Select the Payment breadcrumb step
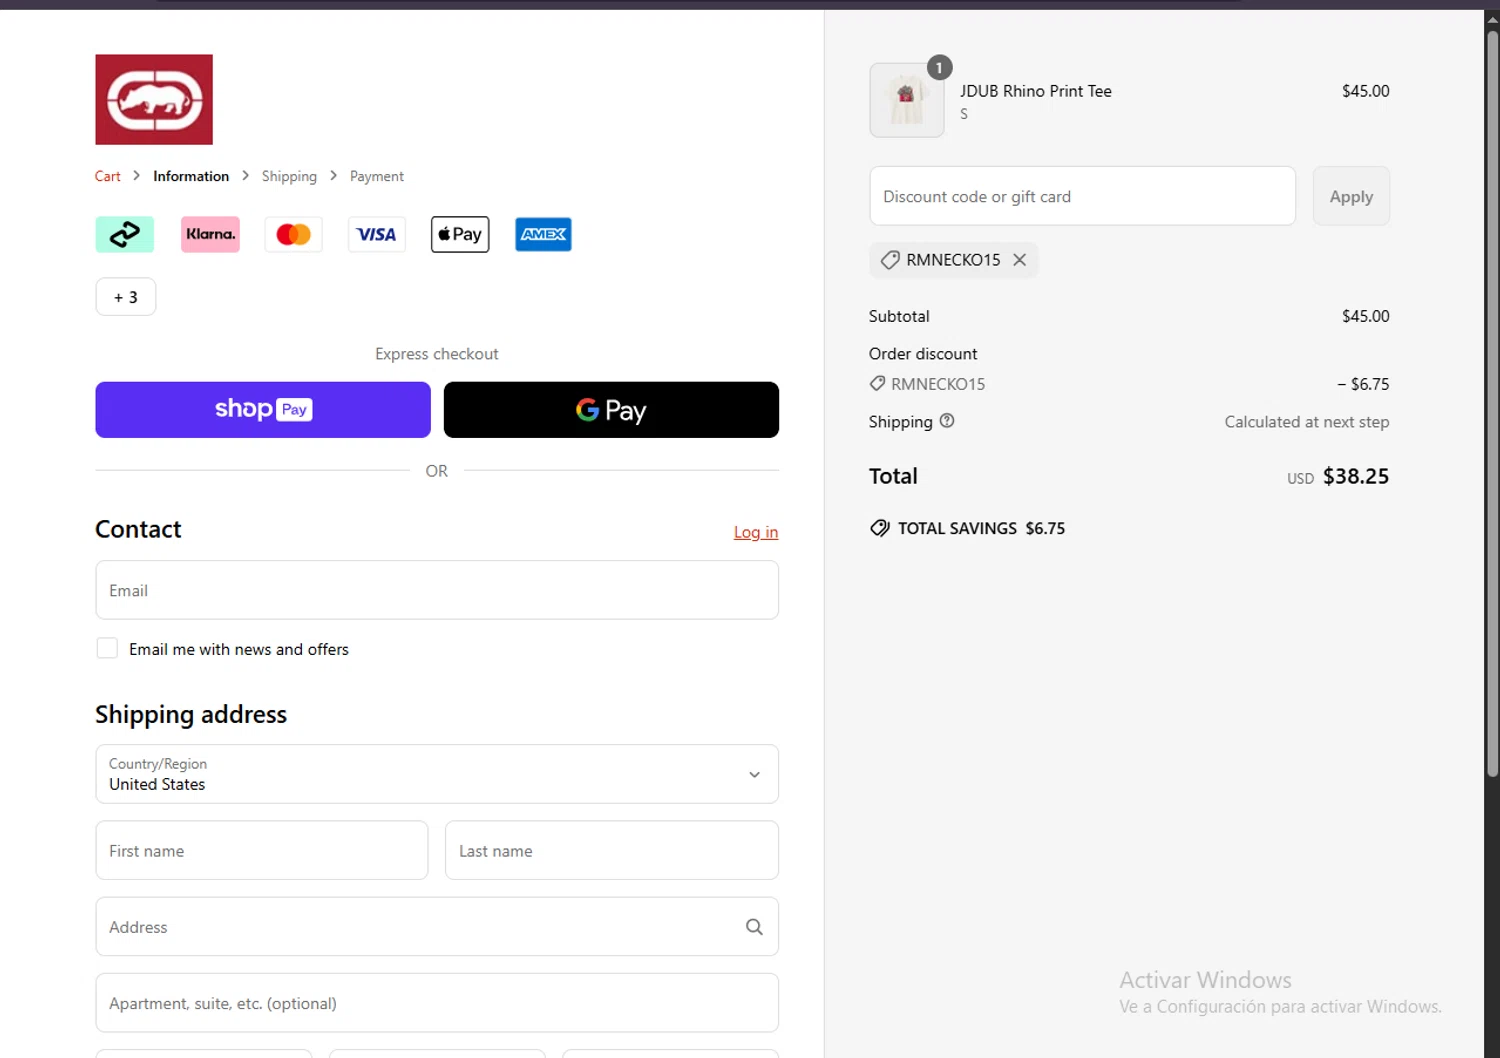The image size is (1500, 1058). (x=377, y=176)
